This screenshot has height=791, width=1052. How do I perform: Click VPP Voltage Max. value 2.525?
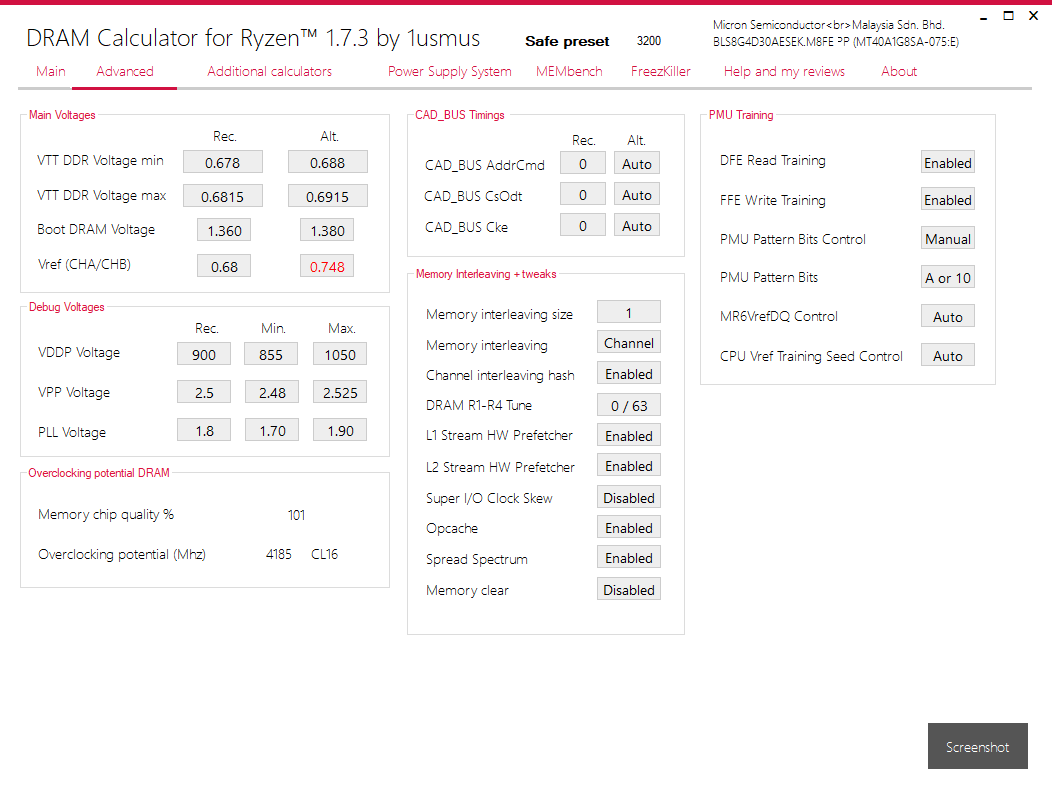click(340, 392)
